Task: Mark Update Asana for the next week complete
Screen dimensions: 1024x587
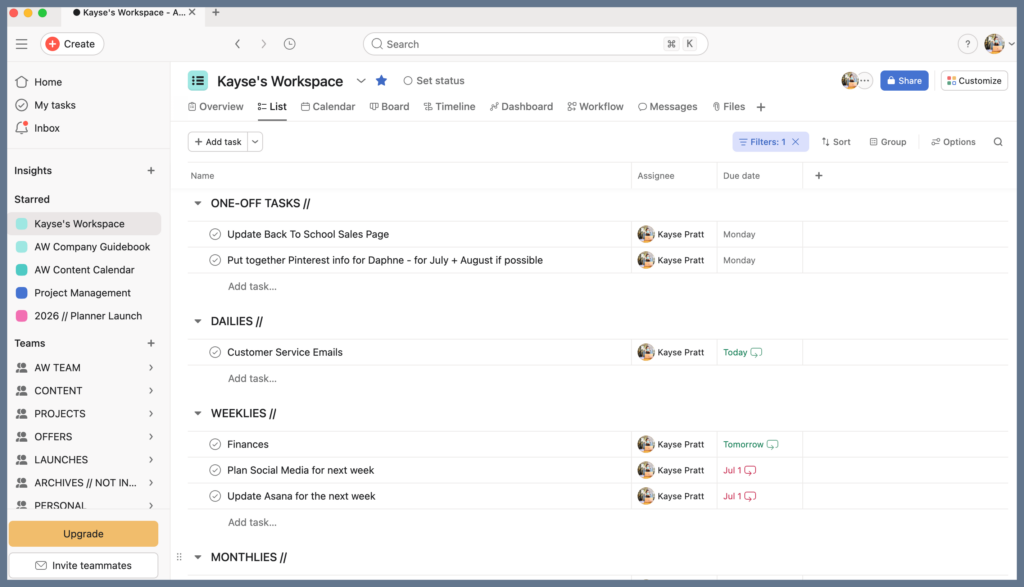Action: (215, 496)
